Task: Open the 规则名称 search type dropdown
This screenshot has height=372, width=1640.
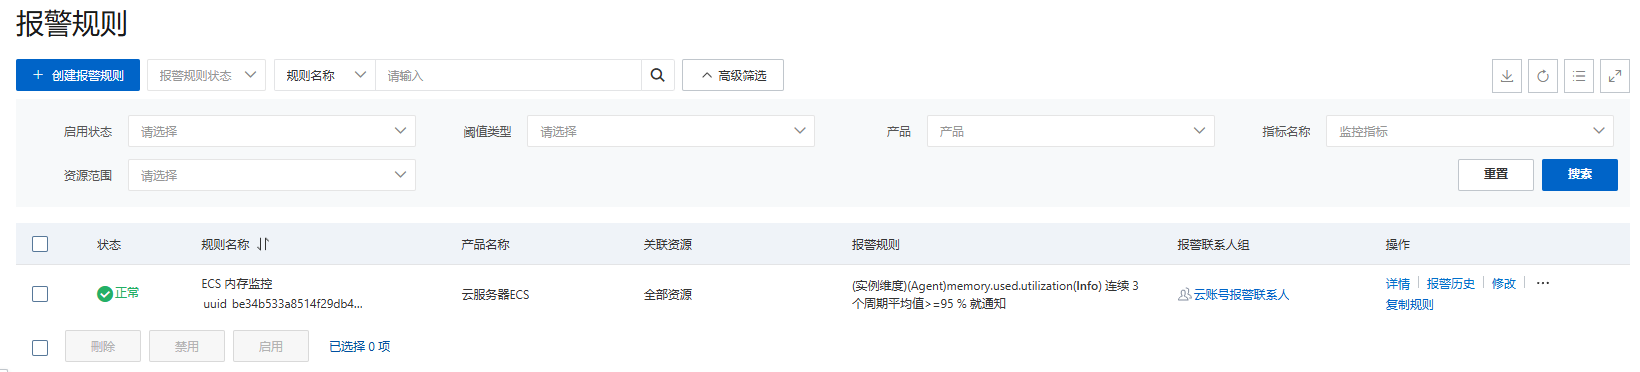Action: [325, 75]
